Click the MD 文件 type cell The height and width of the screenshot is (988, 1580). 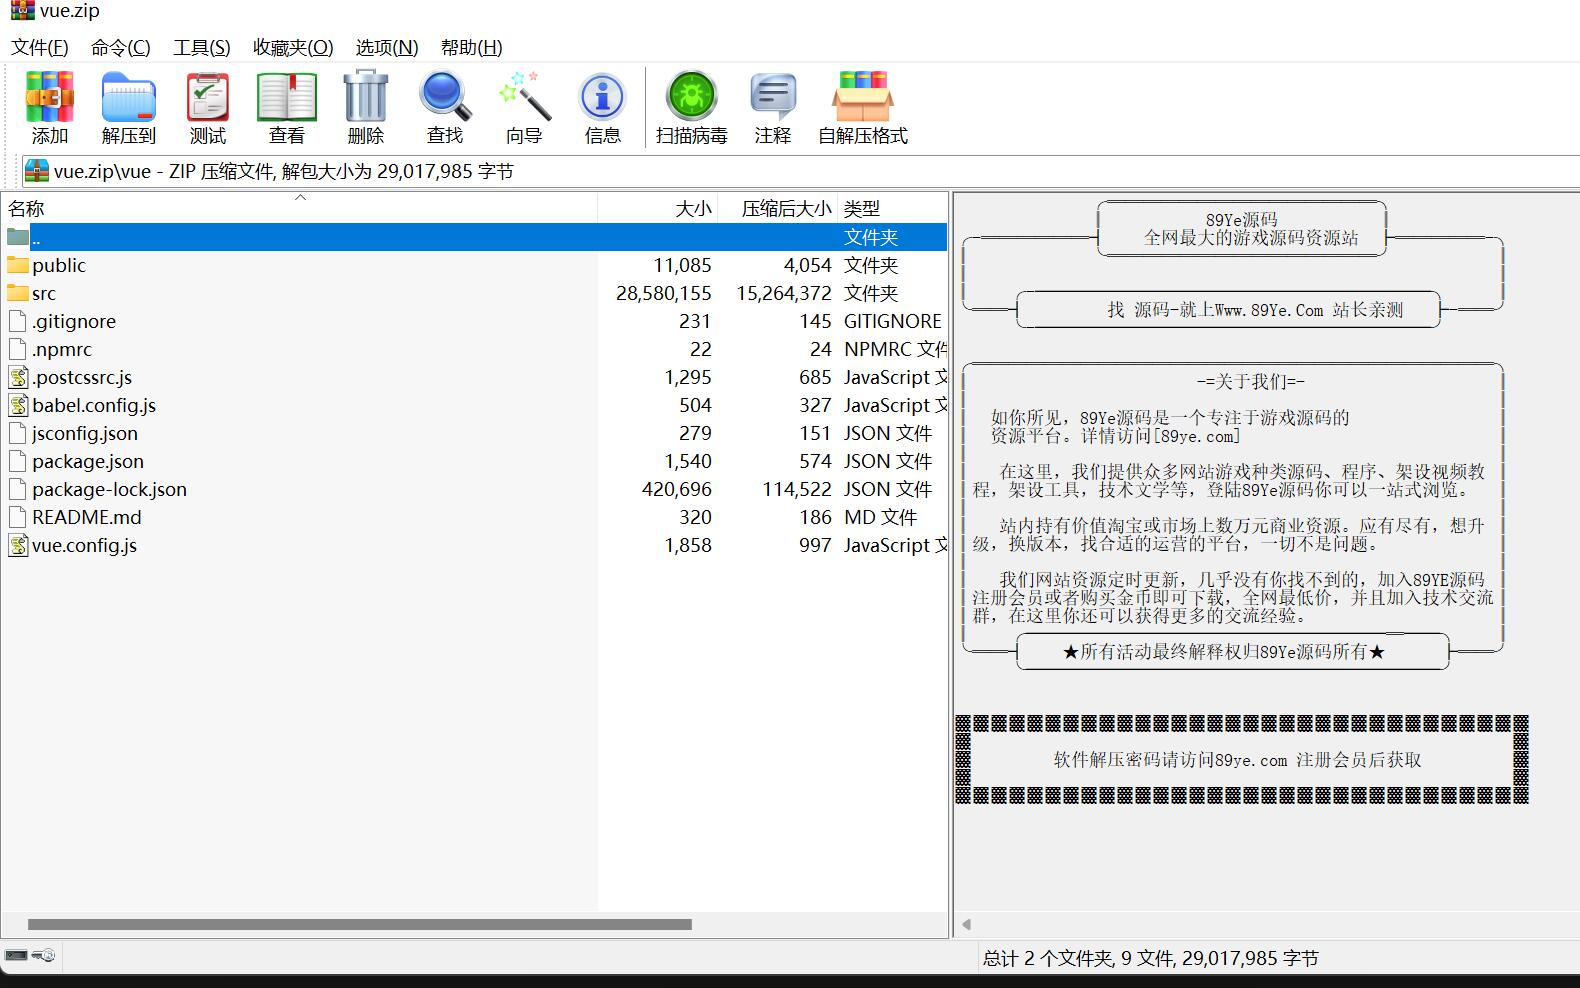[880, 517]
